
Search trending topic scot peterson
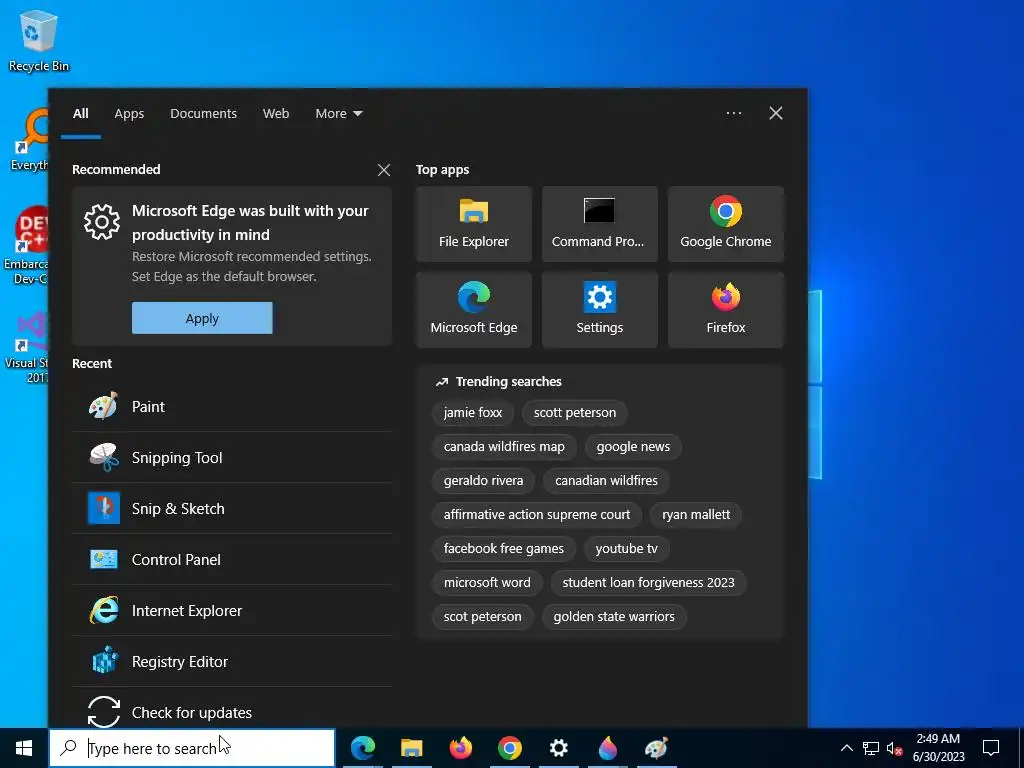coord(483,616)
